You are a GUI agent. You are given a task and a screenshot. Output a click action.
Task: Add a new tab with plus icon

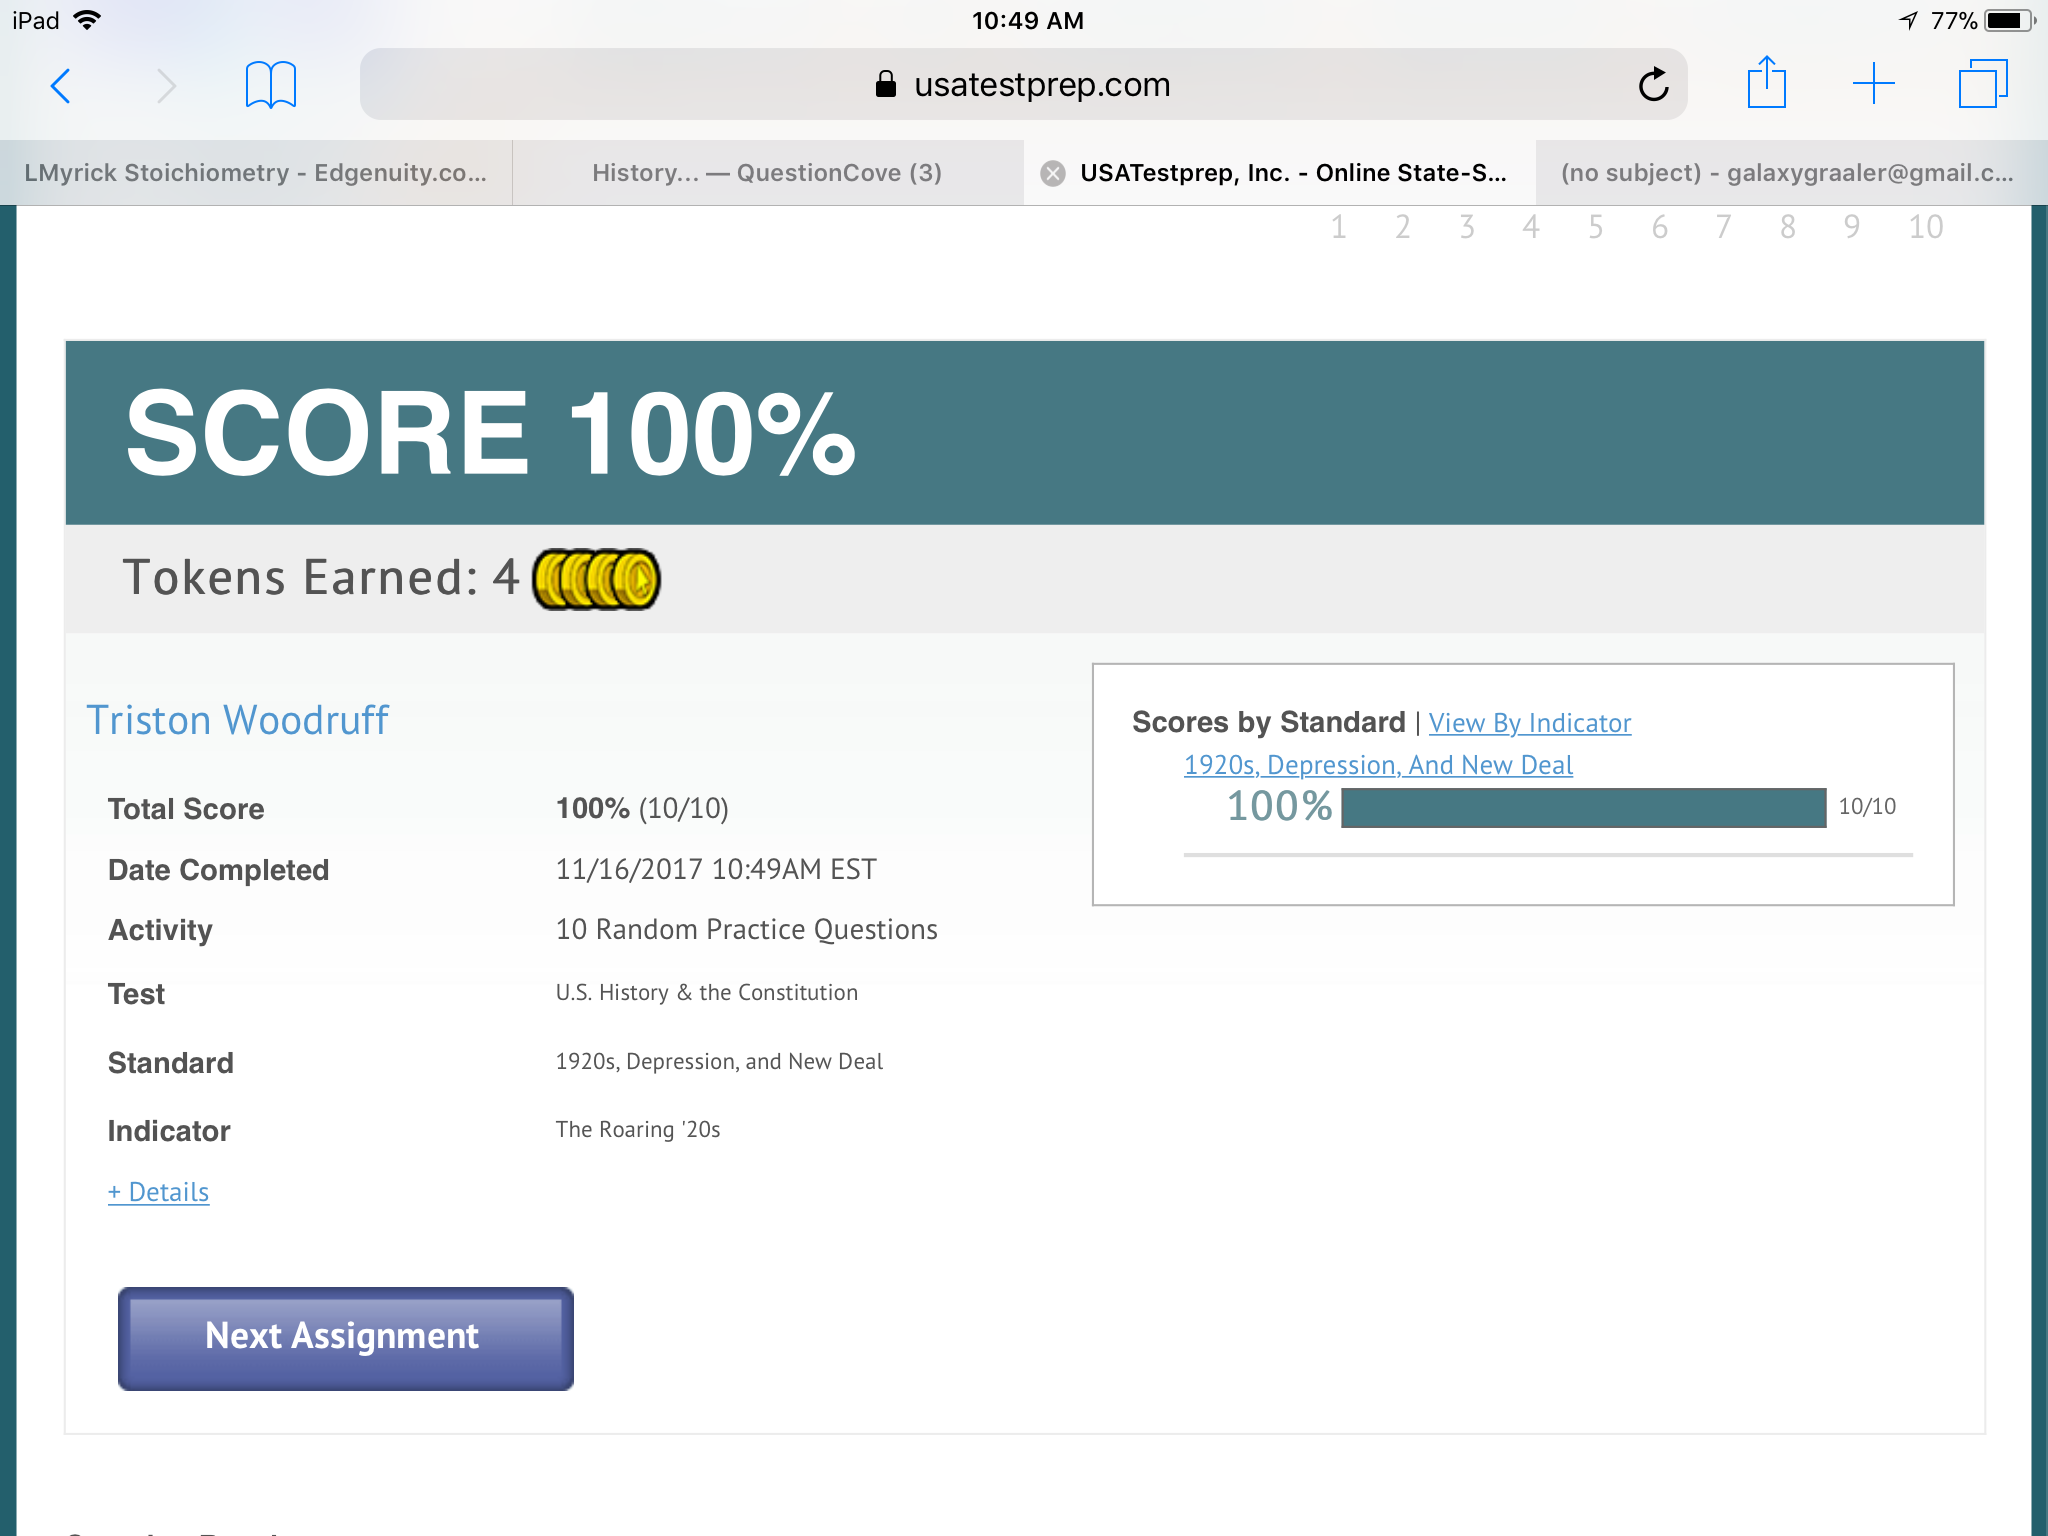[x=1874, y=84]
